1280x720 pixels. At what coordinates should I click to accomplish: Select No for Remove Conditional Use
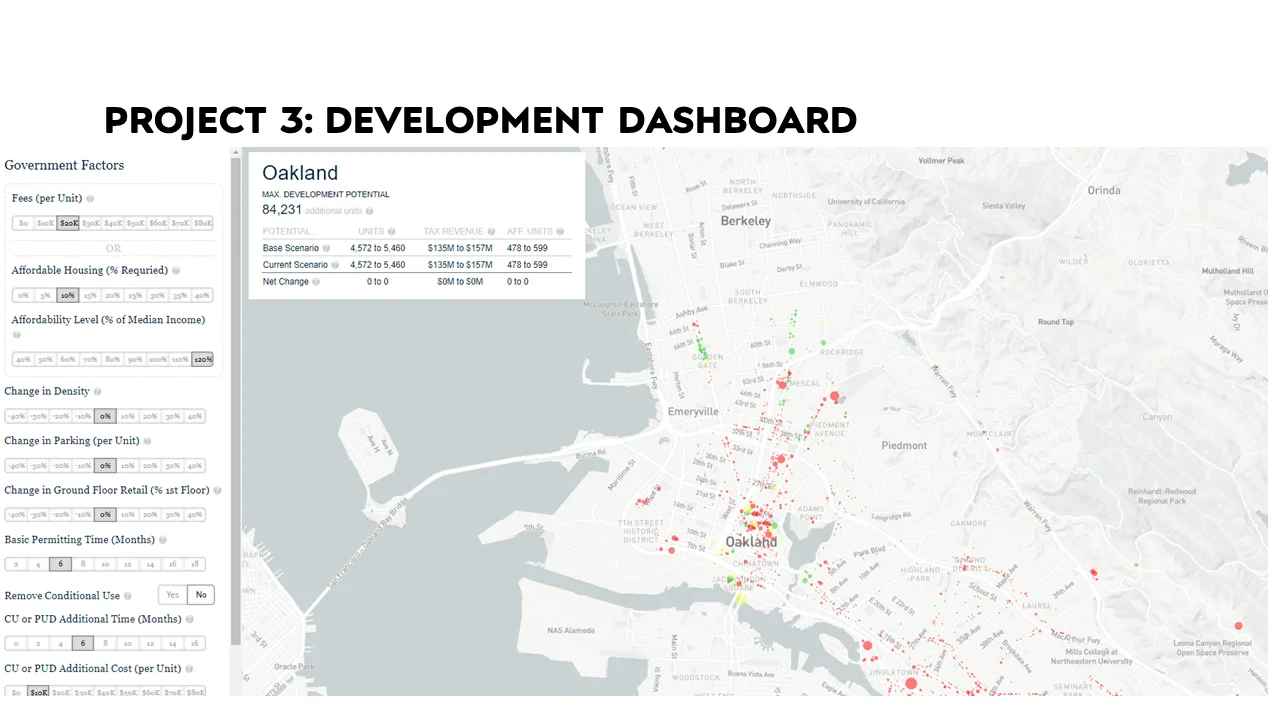tap(201, 595)
